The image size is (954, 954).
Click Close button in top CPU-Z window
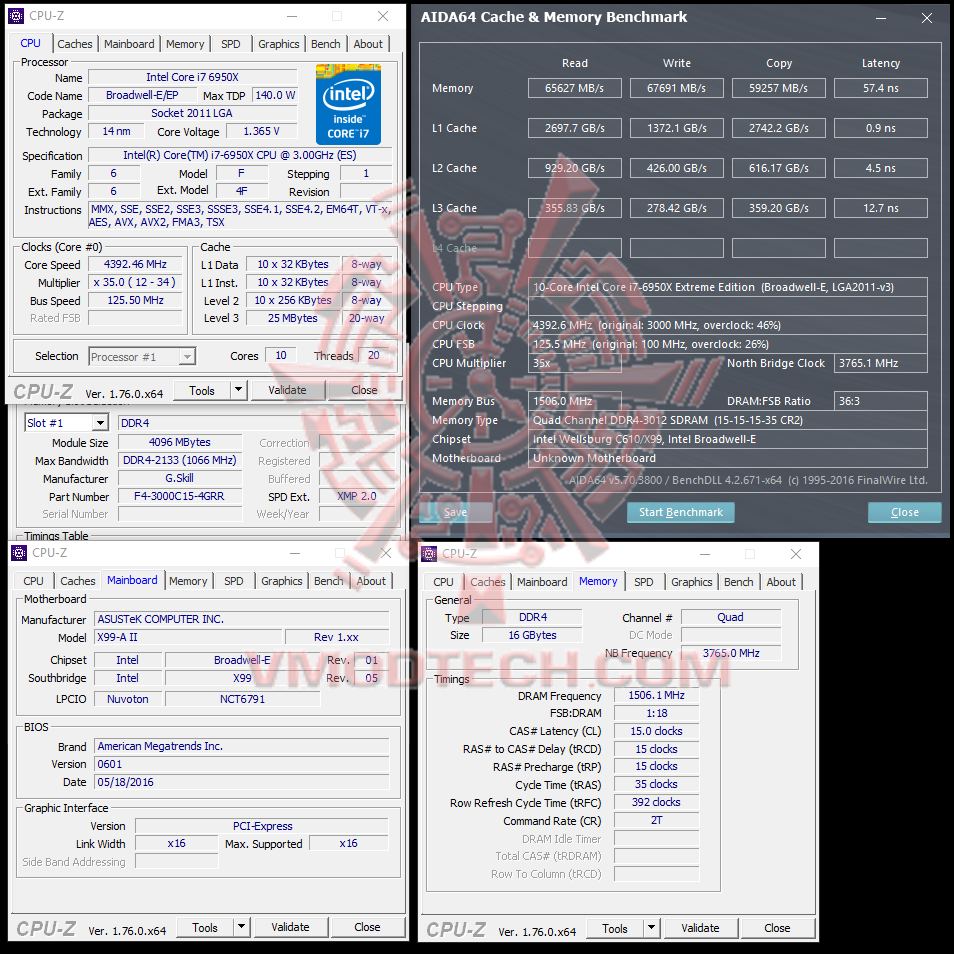pos(364,390)
